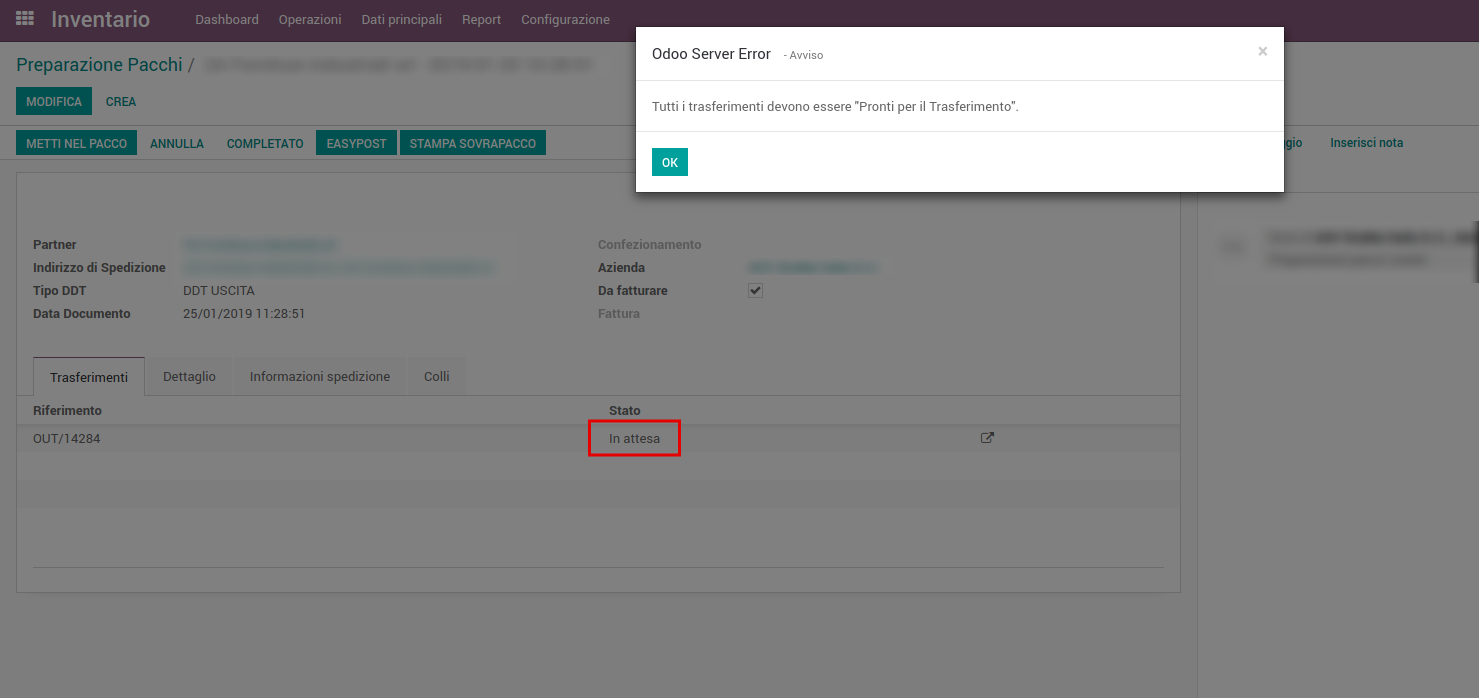1479x698 pixels.
Task: Switch to the Dettaglio tab
Action: [x=189, y=377]
